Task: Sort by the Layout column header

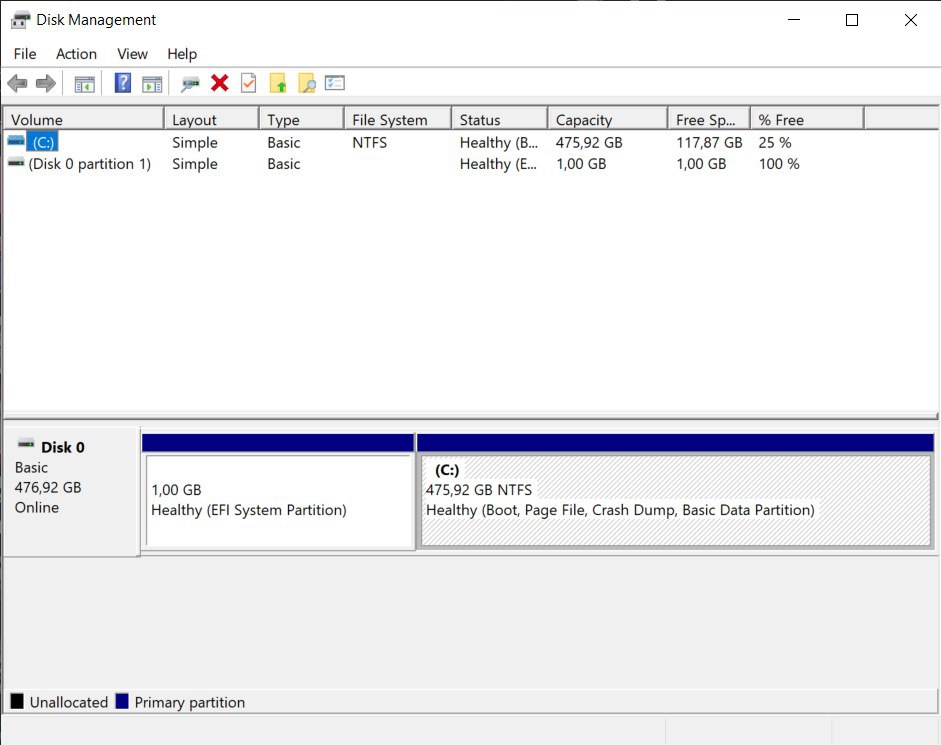Action: (212, 119)
